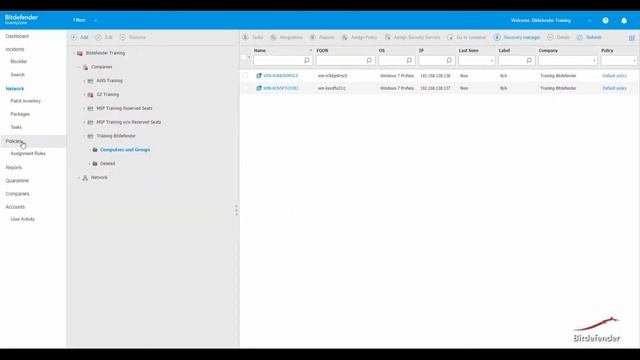Viewport: 640px width, 360px height.
Task: Open the show/hide columns grid icon
Action: coord(631,38)
